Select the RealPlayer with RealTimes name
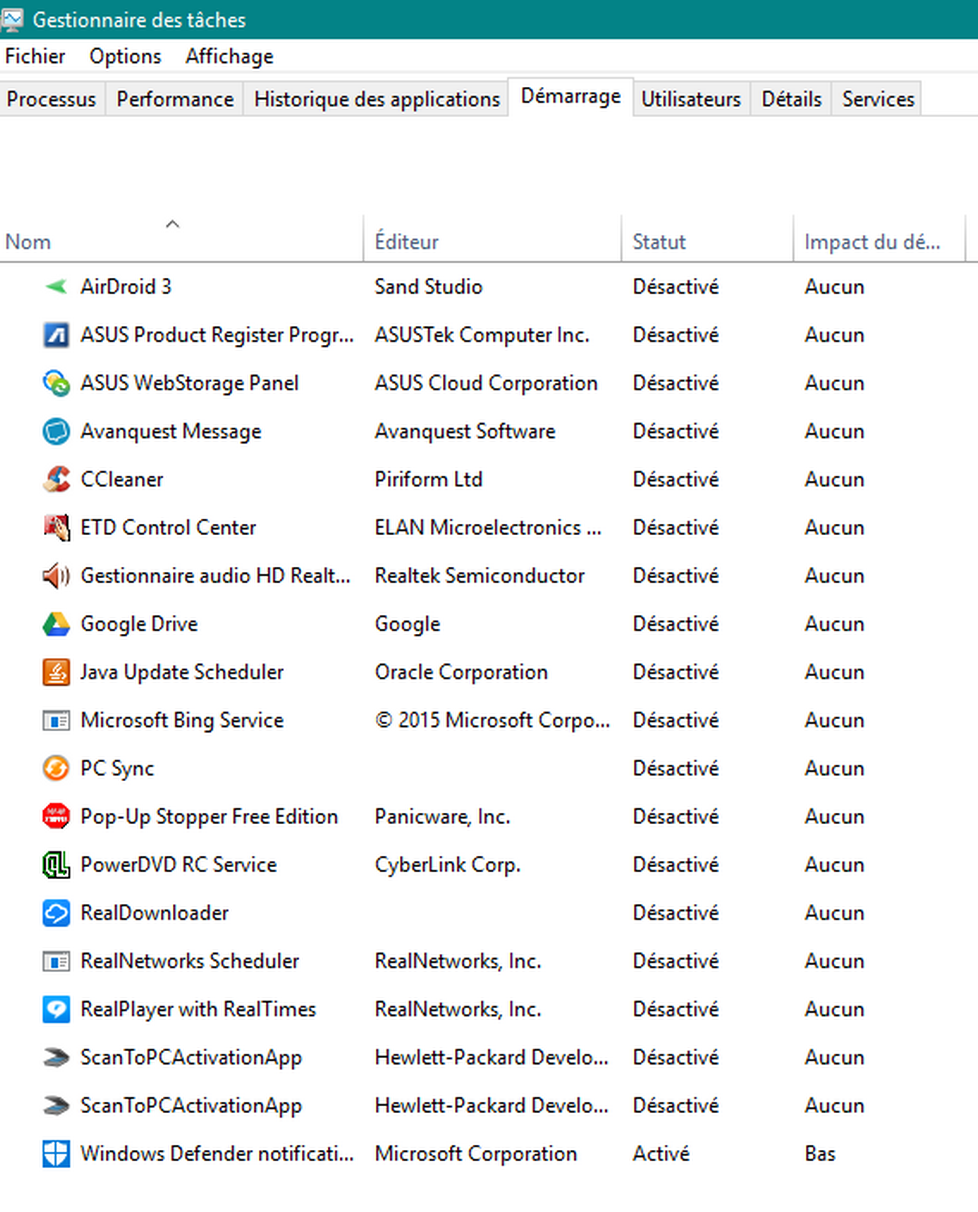Screen dimensions: 978x1212 [198, 1009]
